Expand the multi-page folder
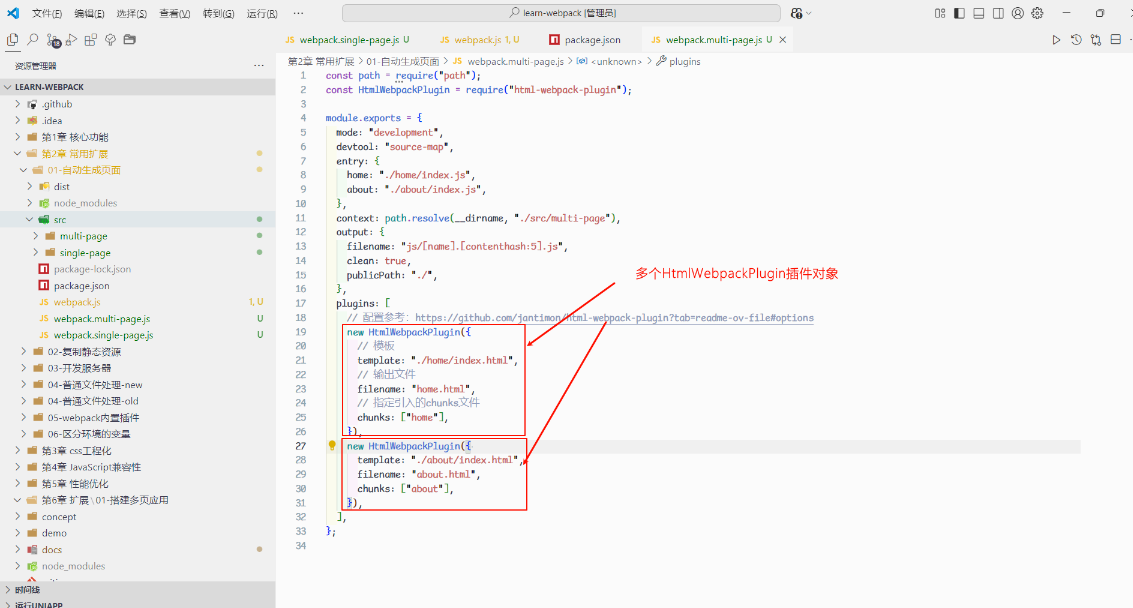The width and height of the screenshot is (1133, 608). tap(137, 236)
